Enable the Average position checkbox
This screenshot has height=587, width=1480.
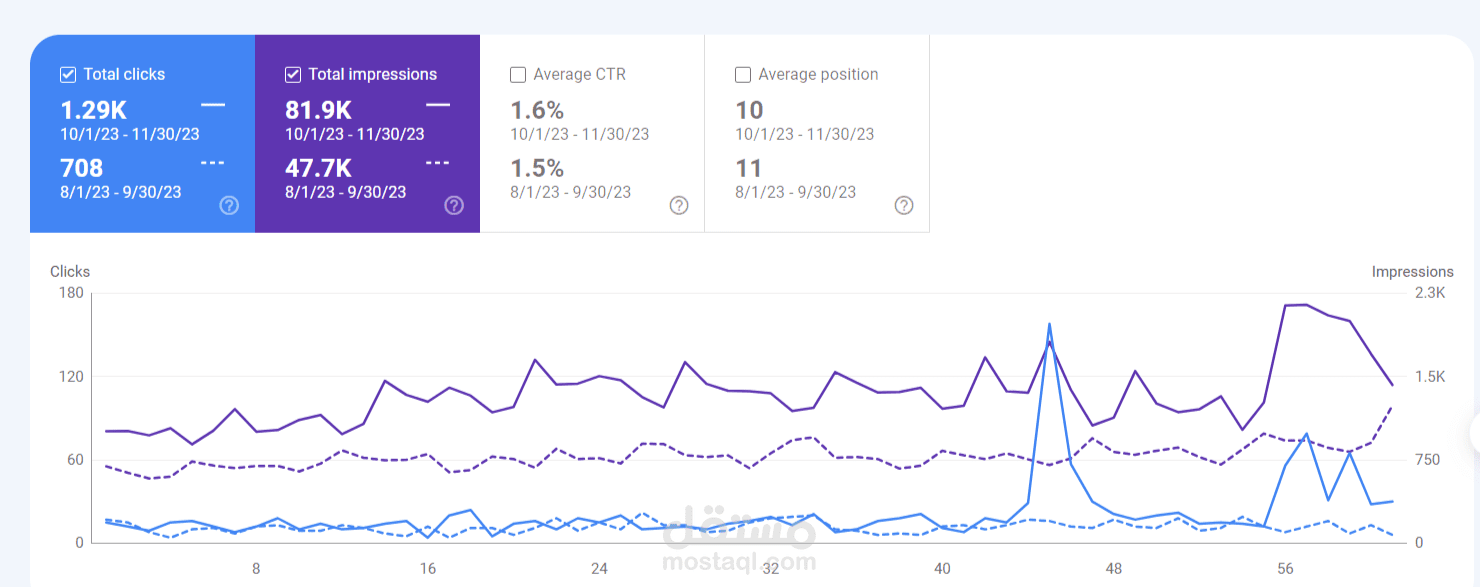tap(743, 74)
